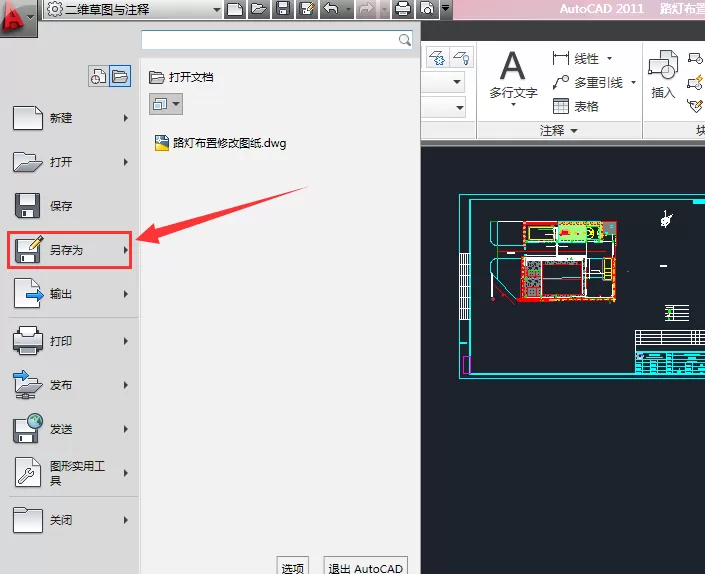Click the Undo arrow icon

point(331,9)
